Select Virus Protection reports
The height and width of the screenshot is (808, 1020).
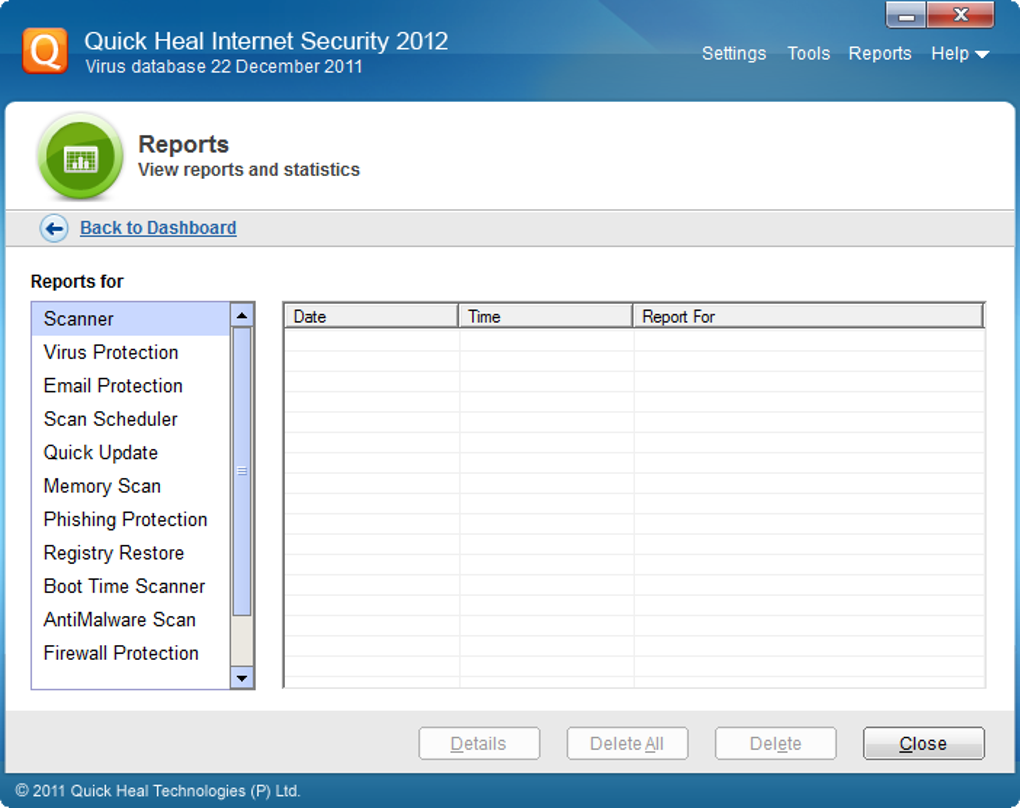131,352
